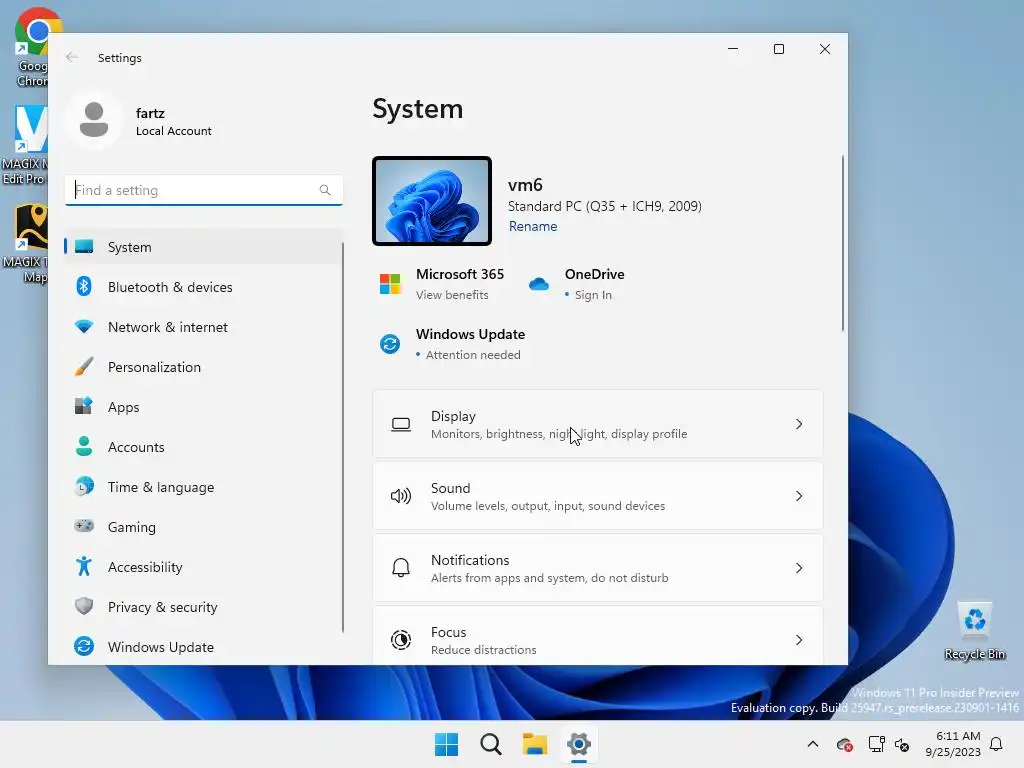Open the clock showing 6:11 AM
Image resolution: width=1024 pixels, height=768 pixels.
953,744
